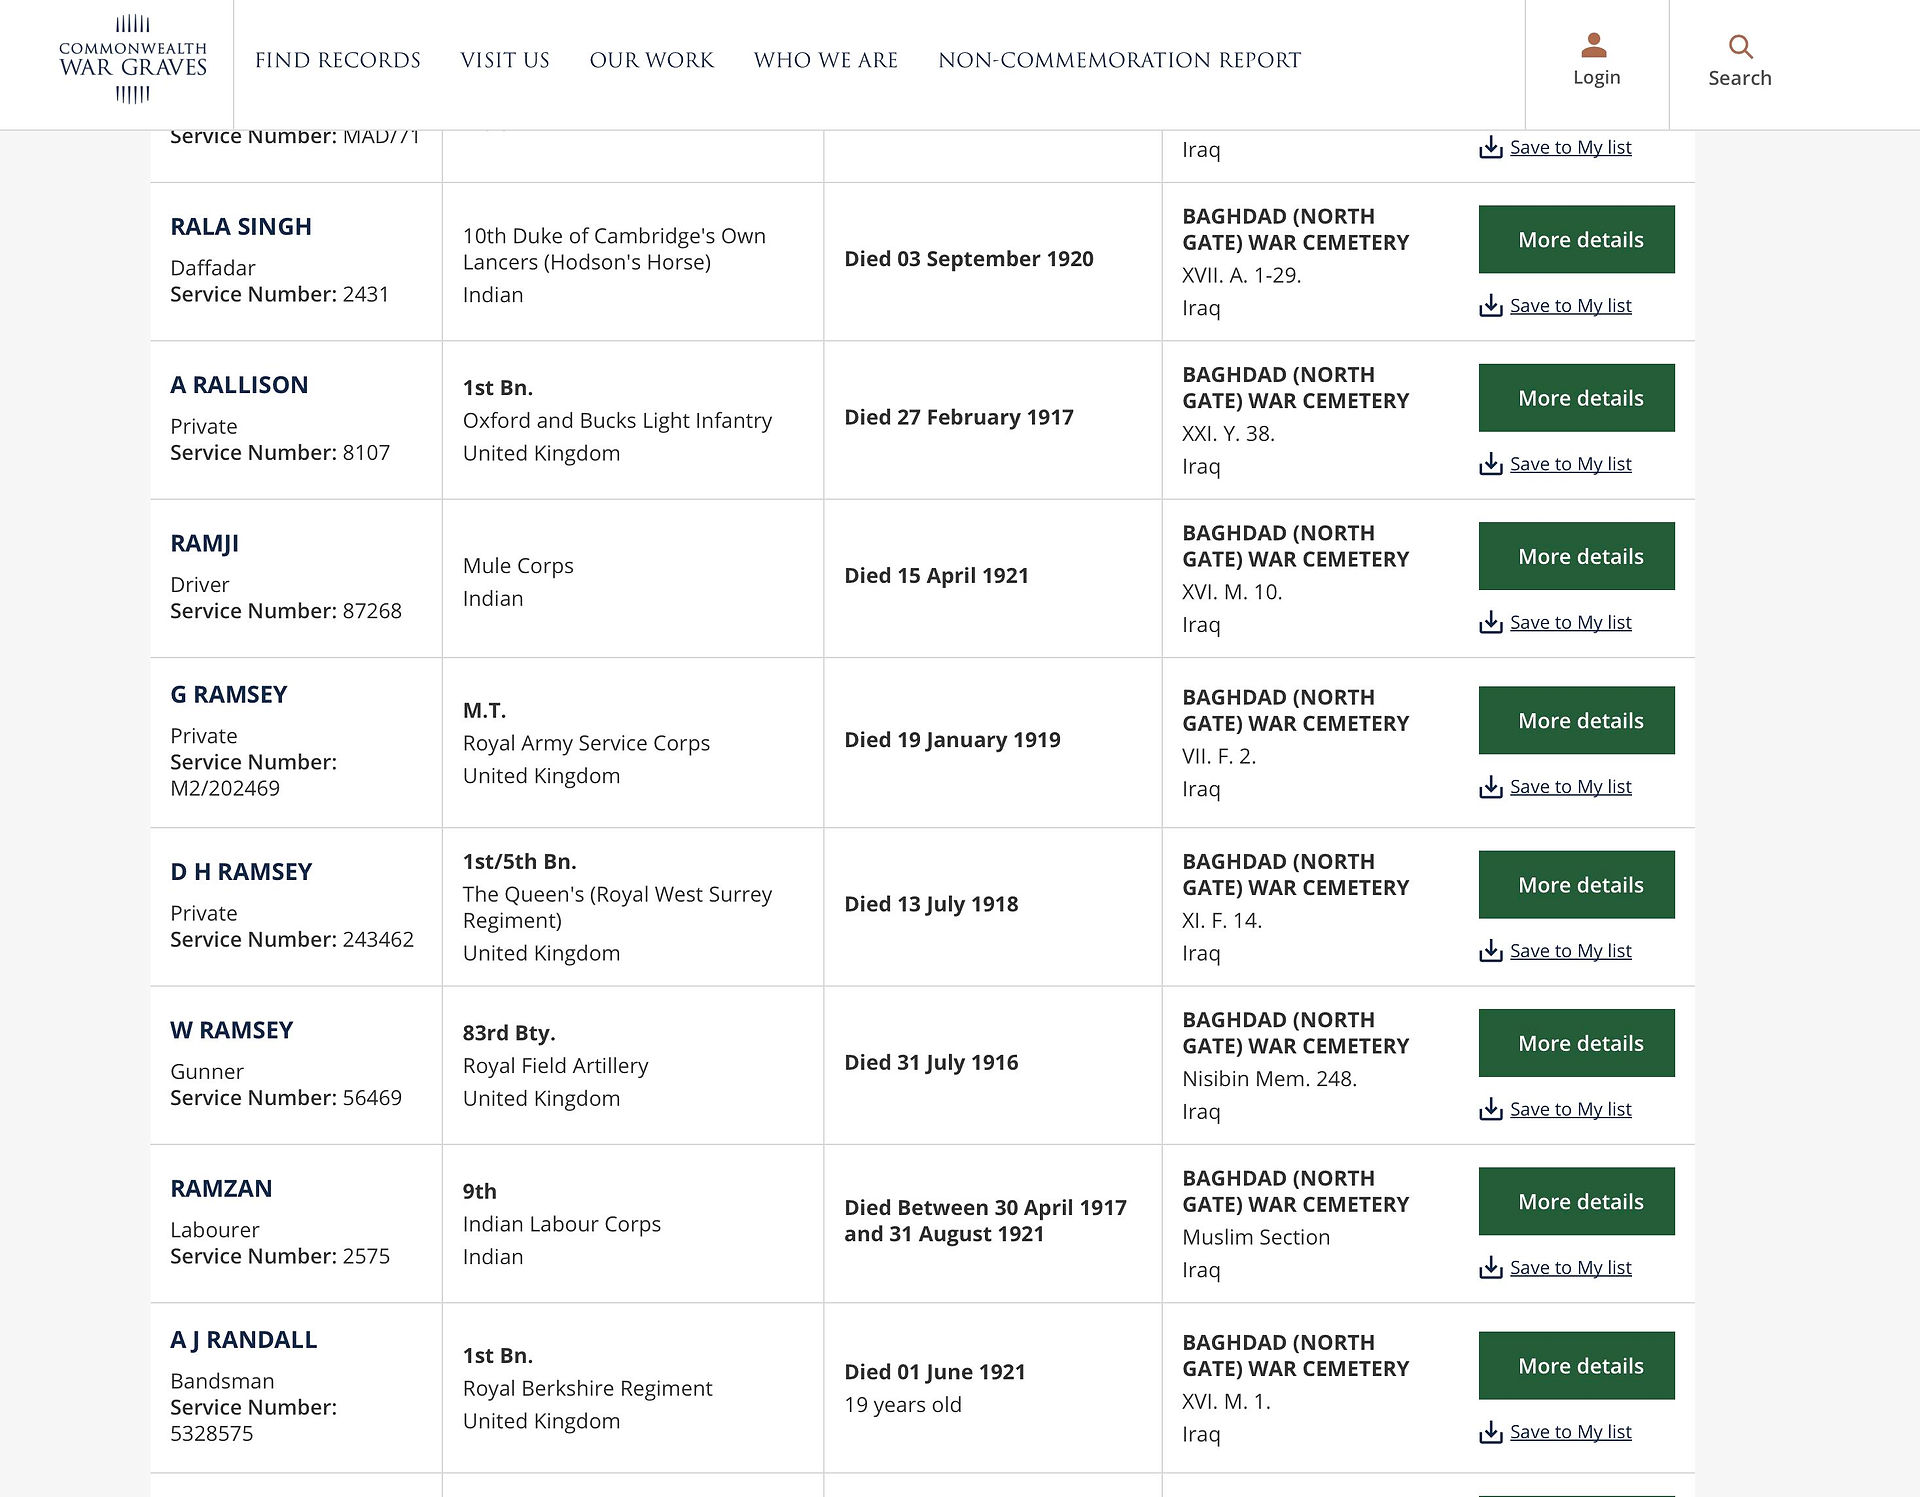Select text 'Died 13 July 1918'
Image resolution: width=1920 pixels, height=1497 pixels.
(931, 904)
